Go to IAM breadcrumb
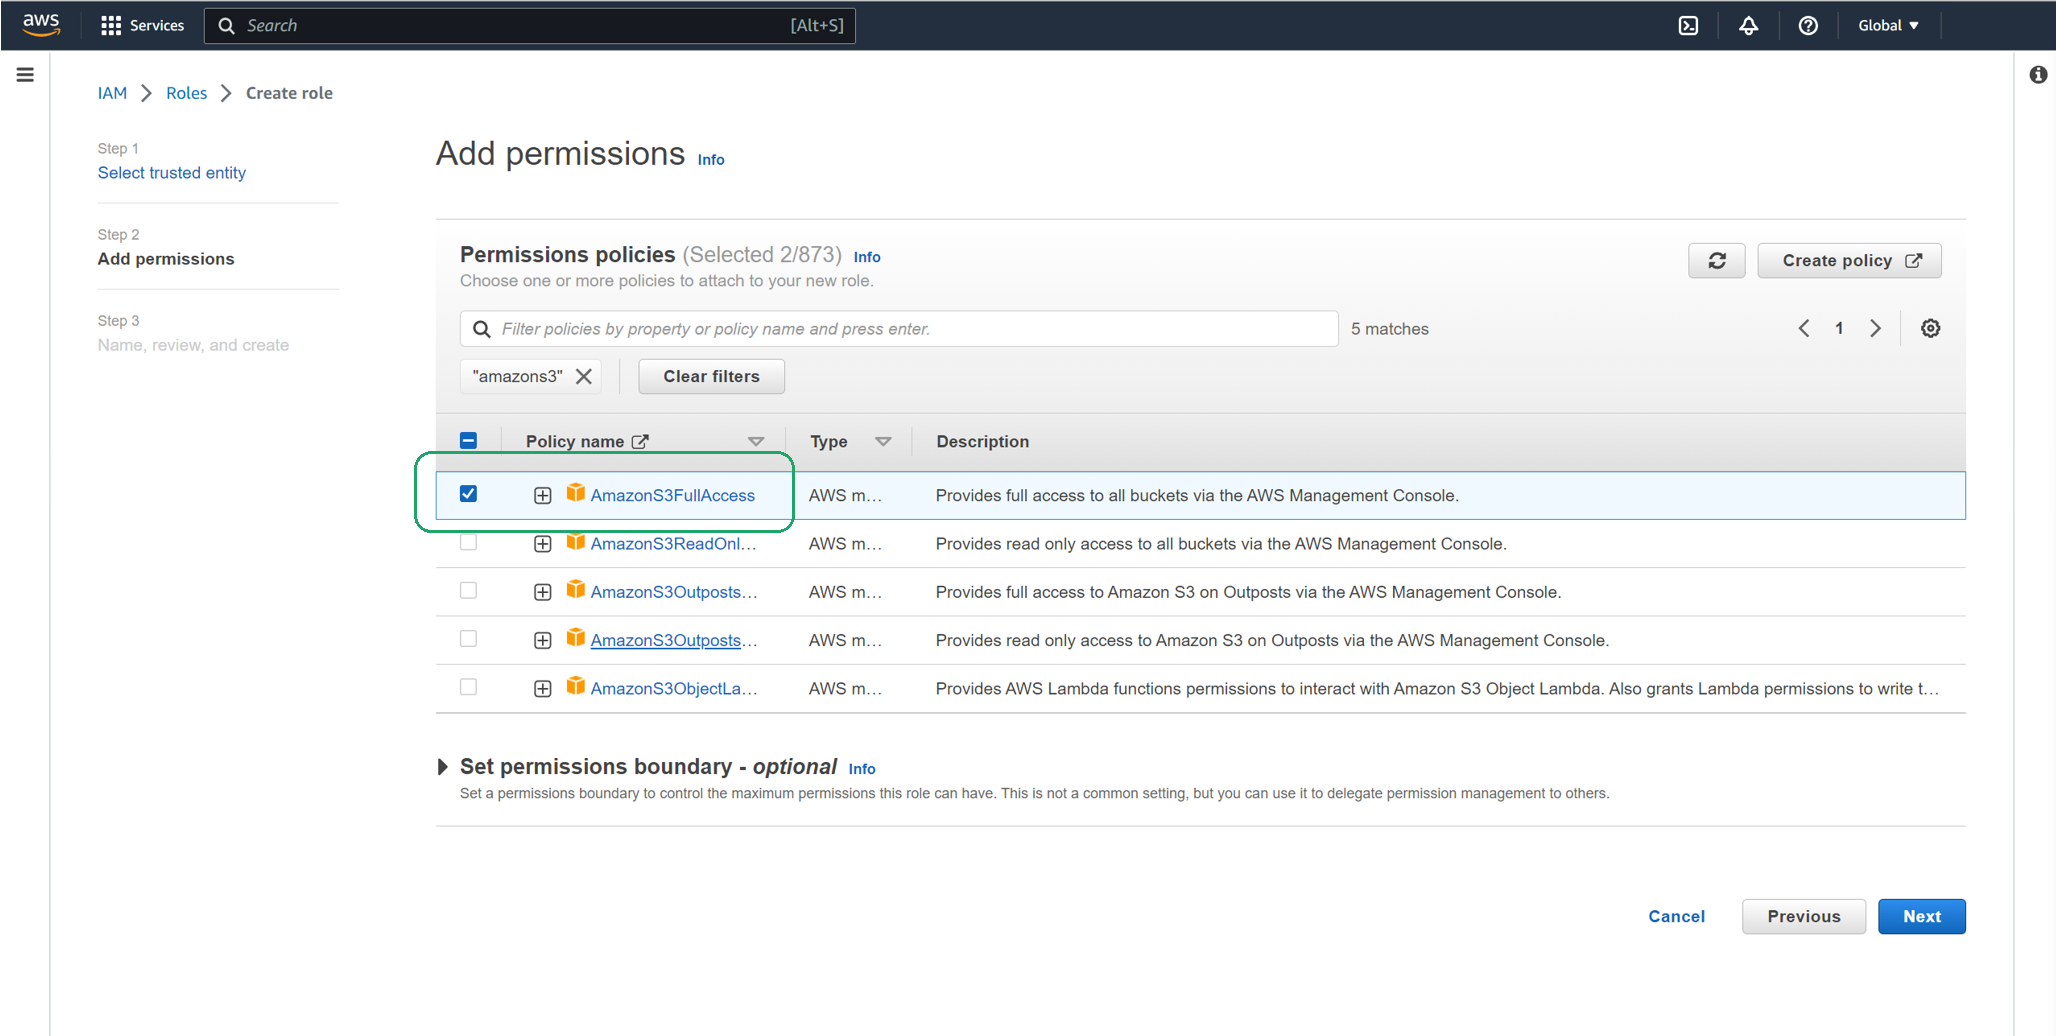This screenshot has width=2056, height=1036. [x=112, y=93]
